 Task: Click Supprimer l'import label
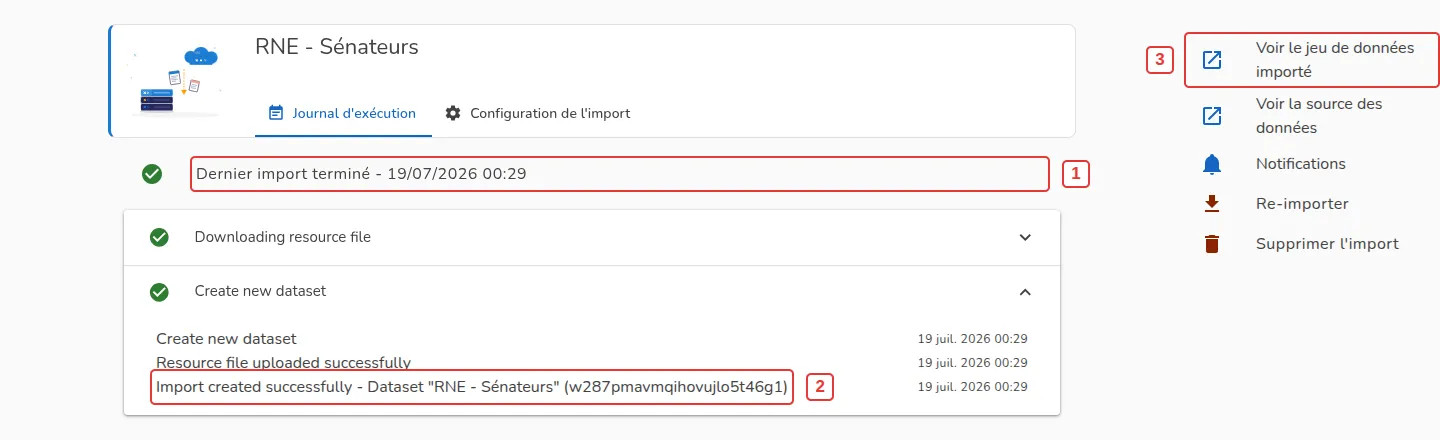1327,244
